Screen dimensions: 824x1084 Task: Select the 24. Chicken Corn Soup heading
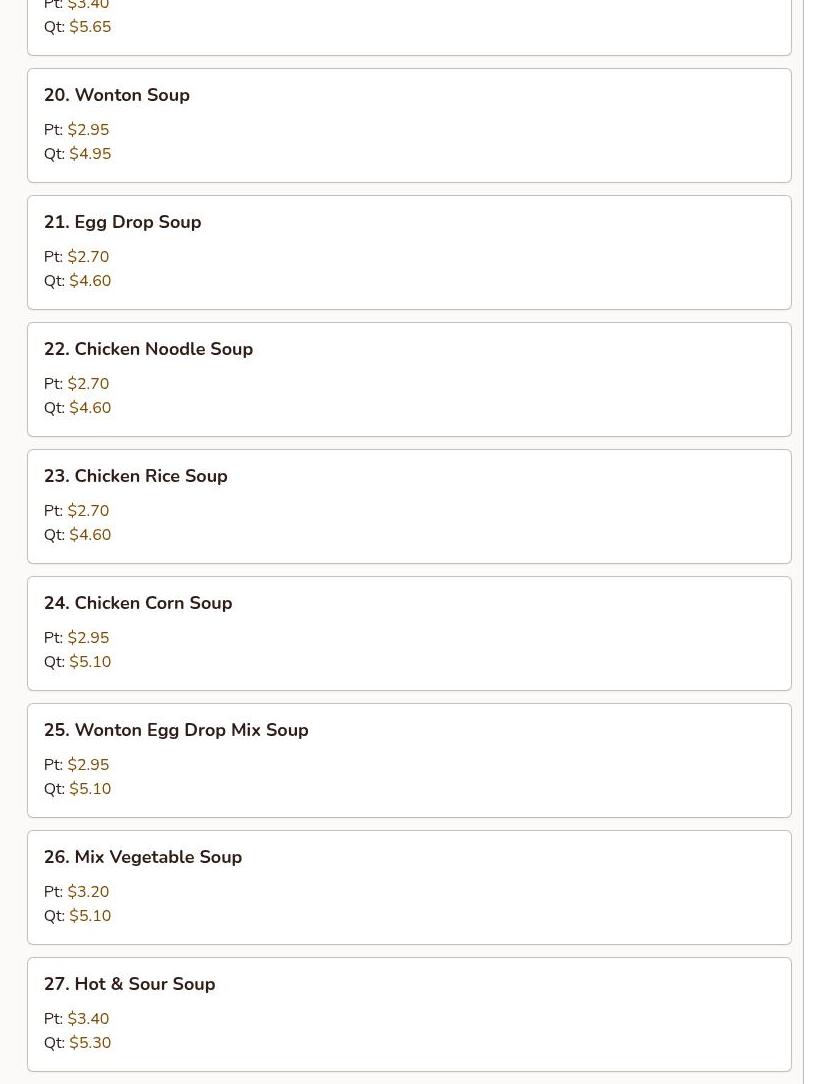[x=138, y=603]
